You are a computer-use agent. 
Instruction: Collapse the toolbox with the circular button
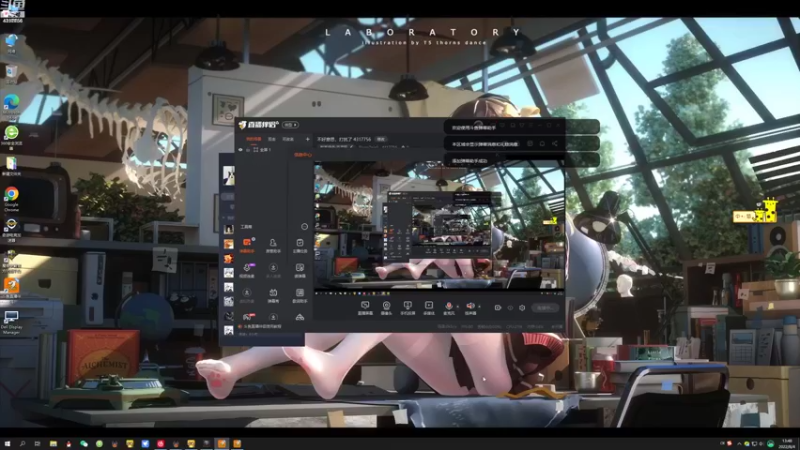304,227
